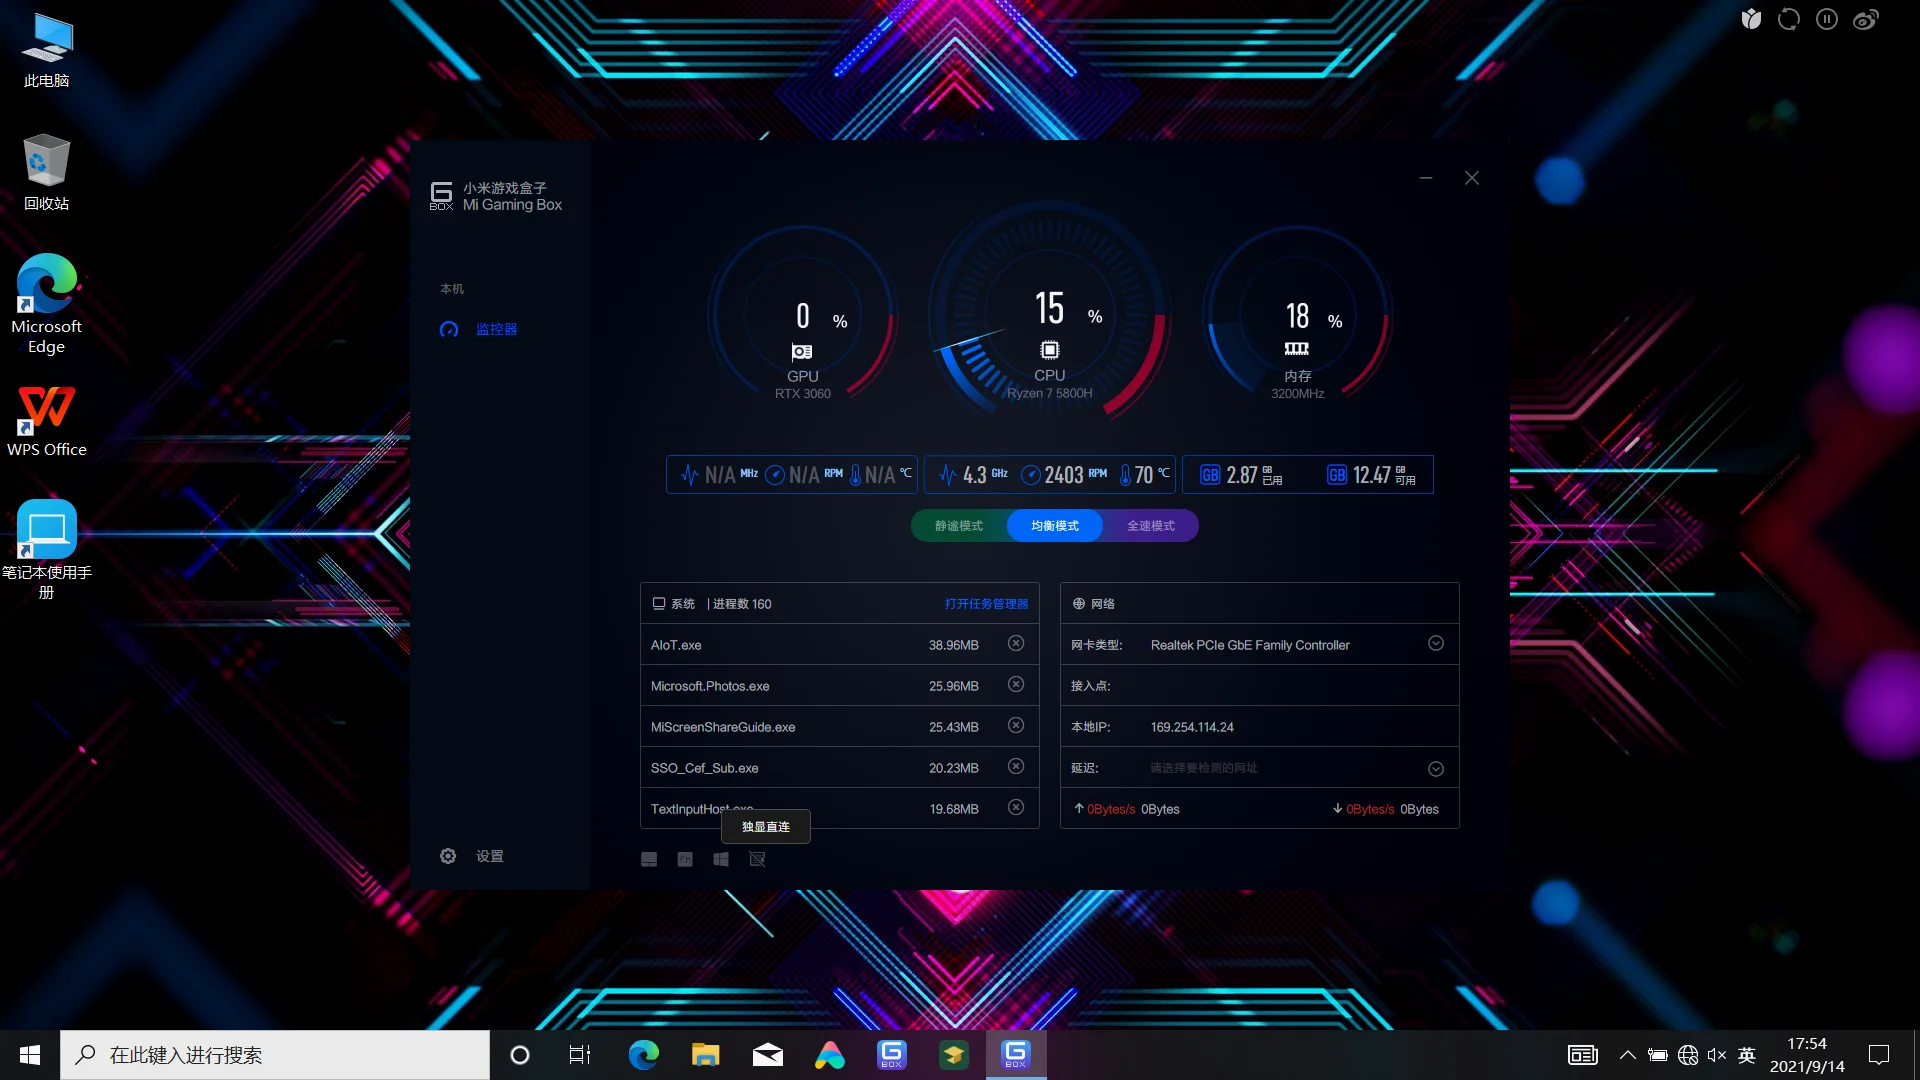
Task: Toggle the touchpad lock icon
Action: coord(649,859)
